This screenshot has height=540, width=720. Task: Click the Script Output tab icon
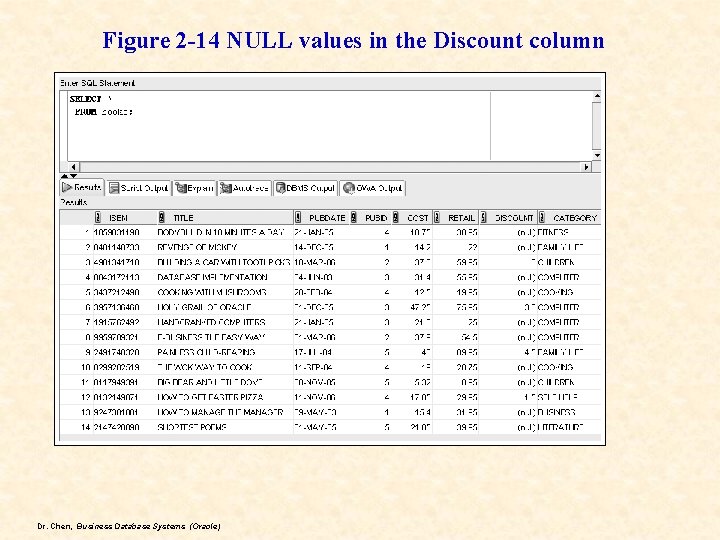point(114,188)
